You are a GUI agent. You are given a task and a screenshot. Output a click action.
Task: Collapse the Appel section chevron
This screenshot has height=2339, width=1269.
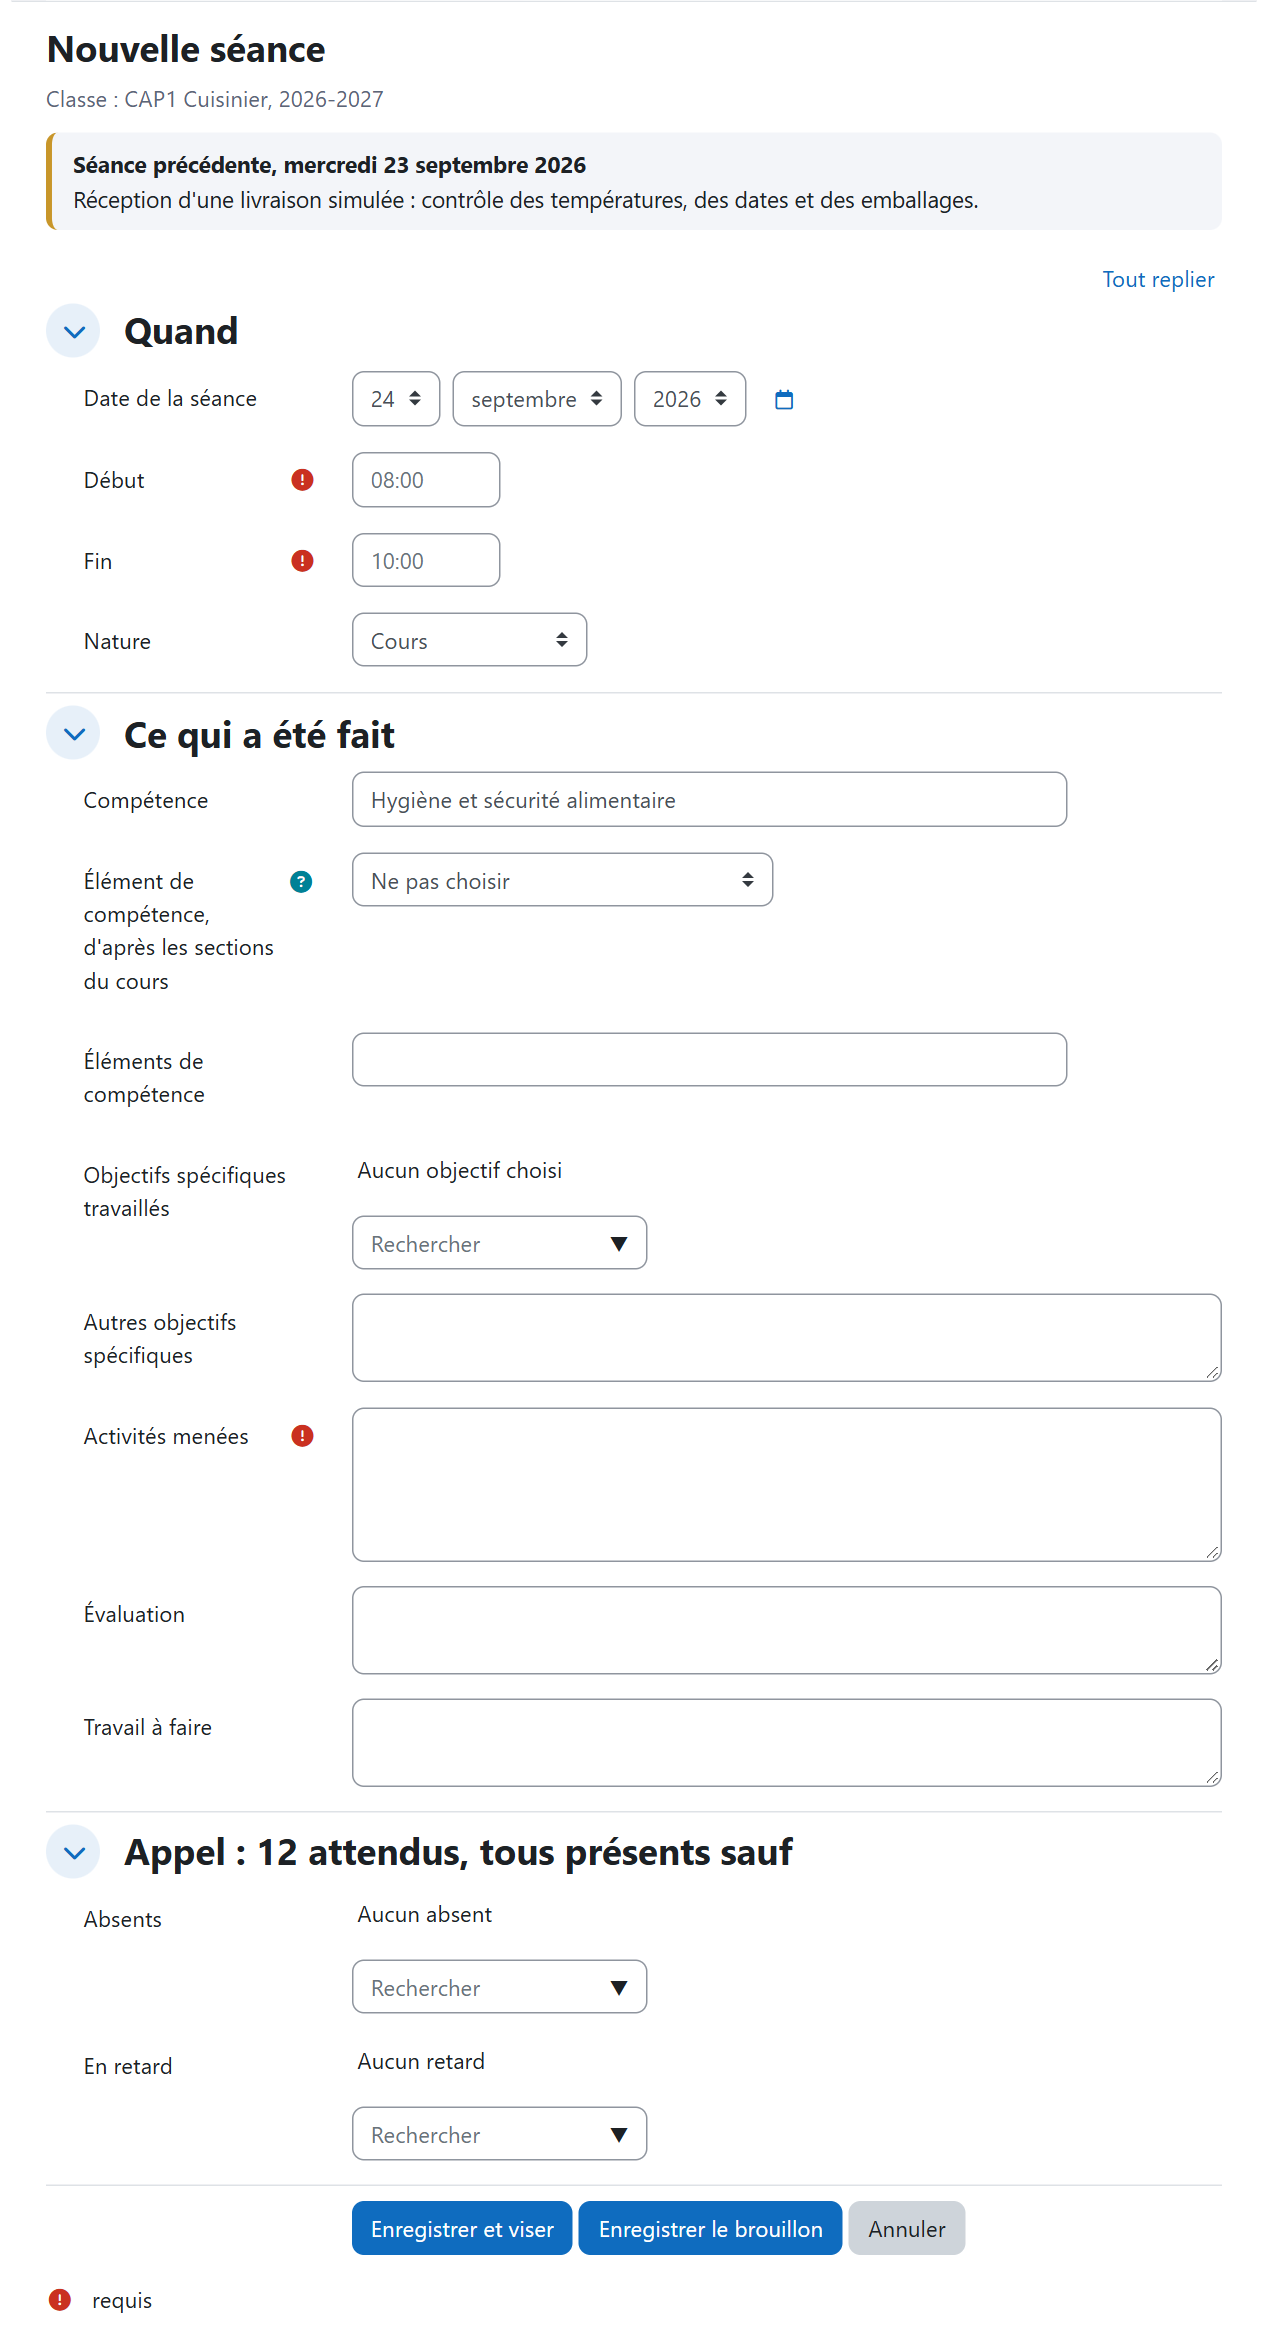coord(74,1853)
